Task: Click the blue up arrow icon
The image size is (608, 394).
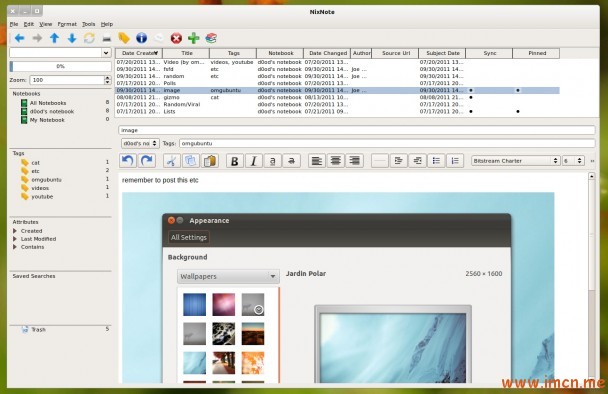Action: [54, 38]
